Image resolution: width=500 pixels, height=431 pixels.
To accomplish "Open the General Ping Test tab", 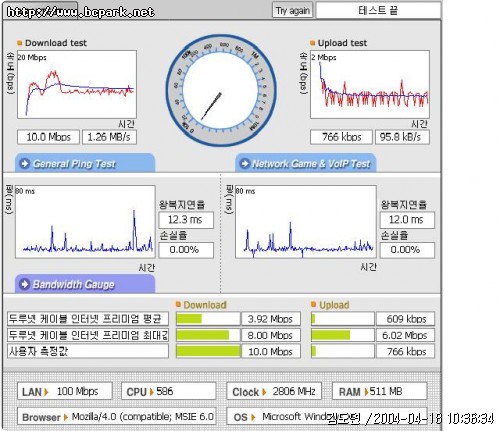I will tap(85, 163).
